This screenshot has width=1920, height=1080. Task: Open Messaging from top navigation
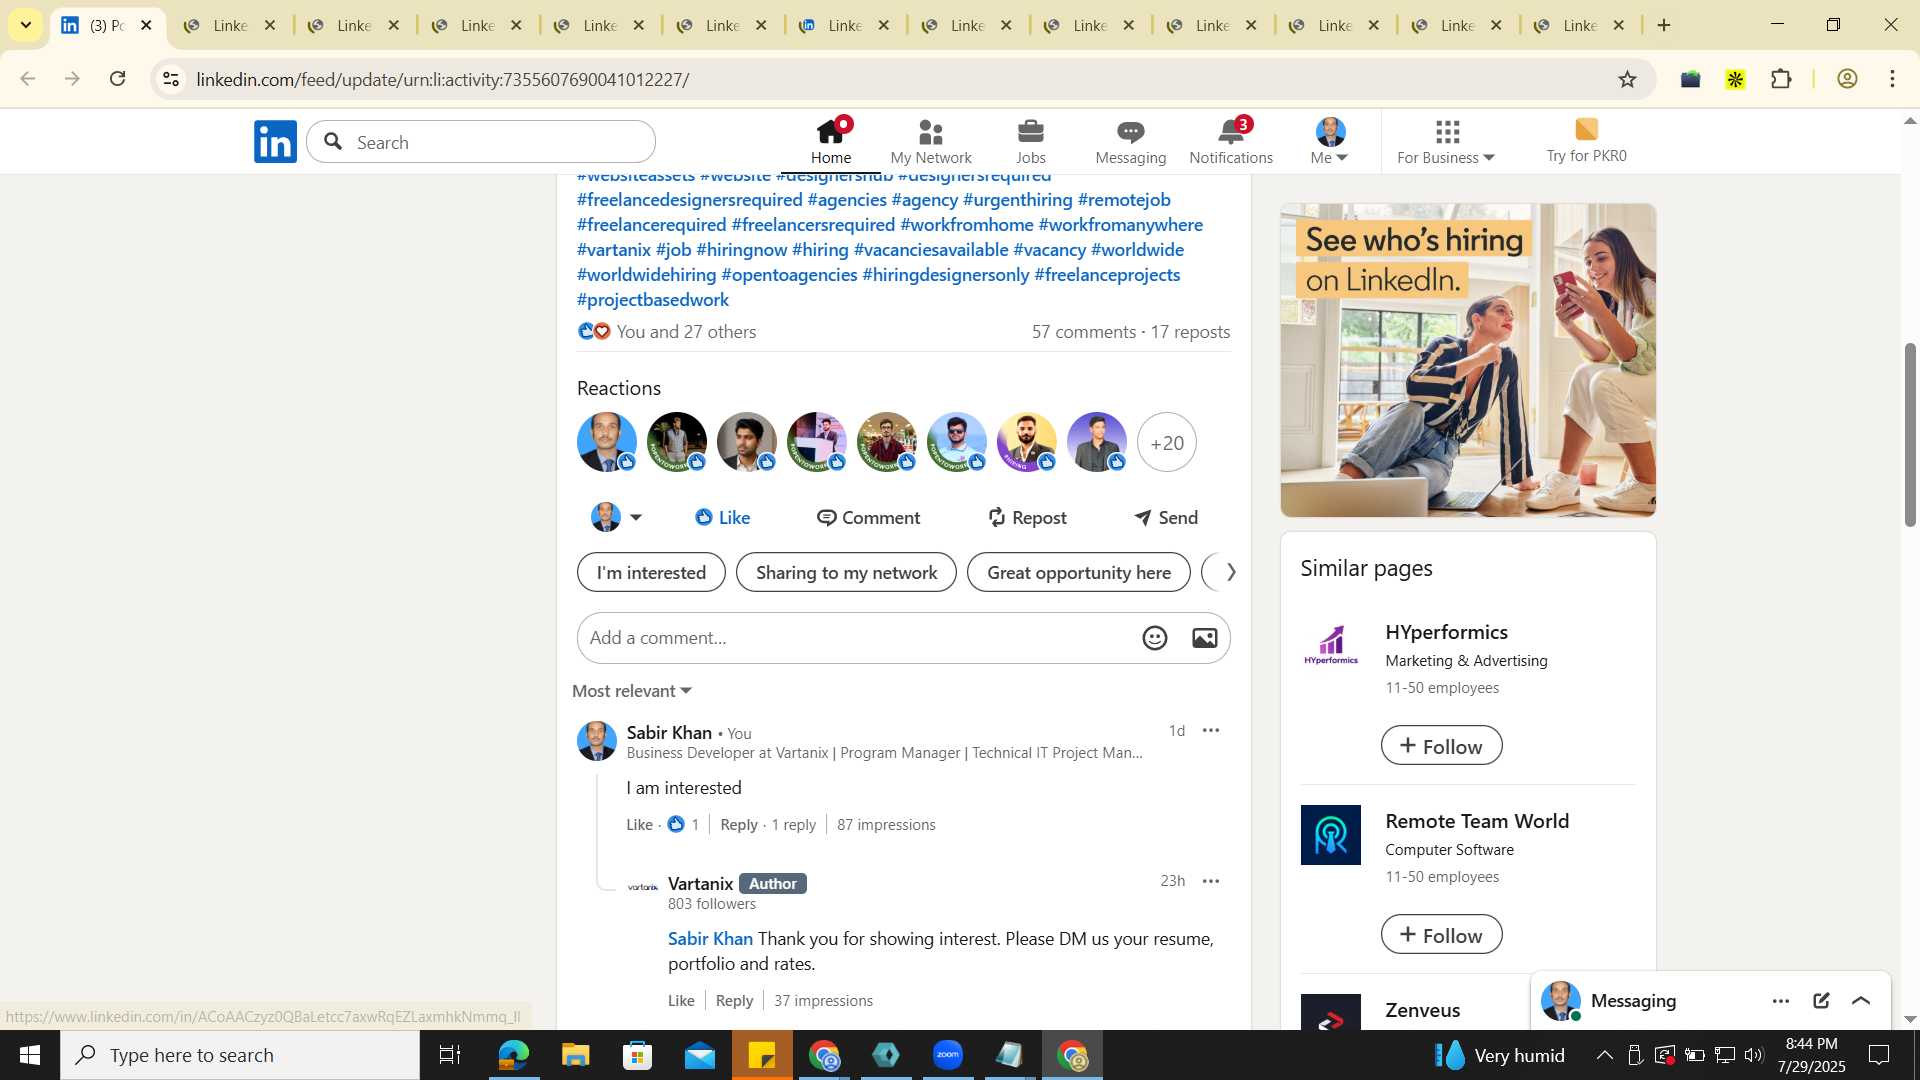tap(1131, 141)
